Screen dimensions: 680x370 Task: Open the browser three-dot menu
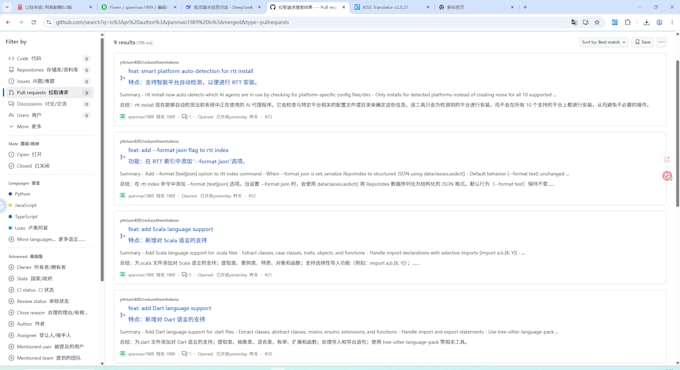click(x=672, y=22)
